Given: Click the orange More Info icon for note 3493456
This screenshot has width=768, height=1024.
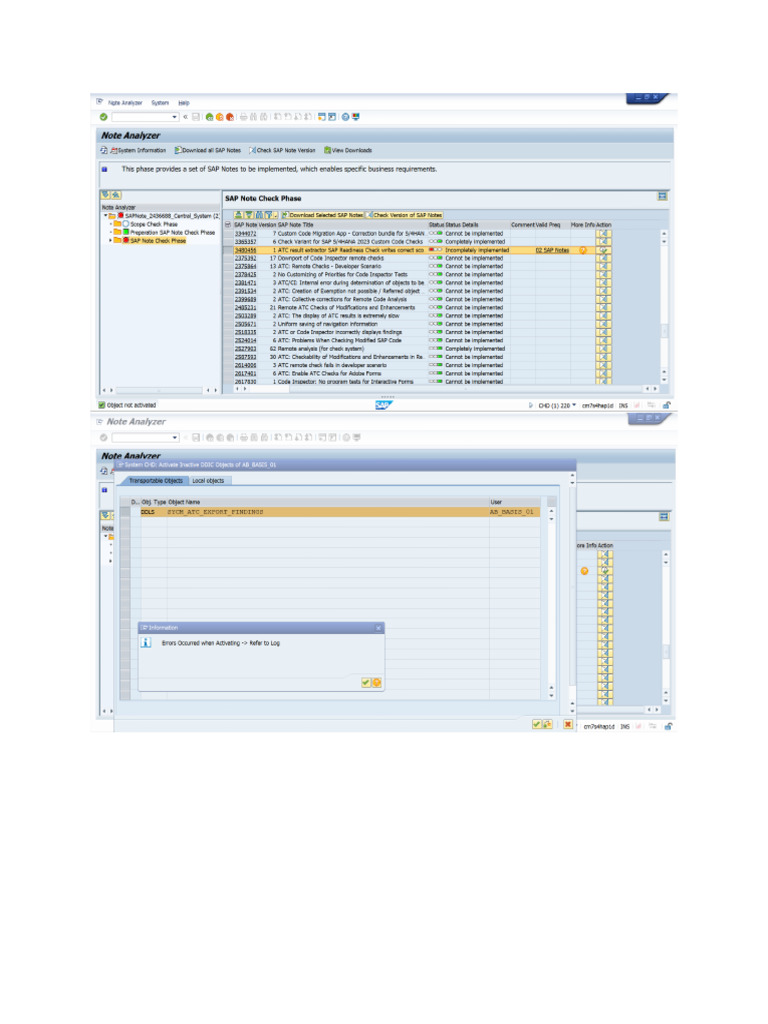Looking at the screenshot, I should coord(583,250).
